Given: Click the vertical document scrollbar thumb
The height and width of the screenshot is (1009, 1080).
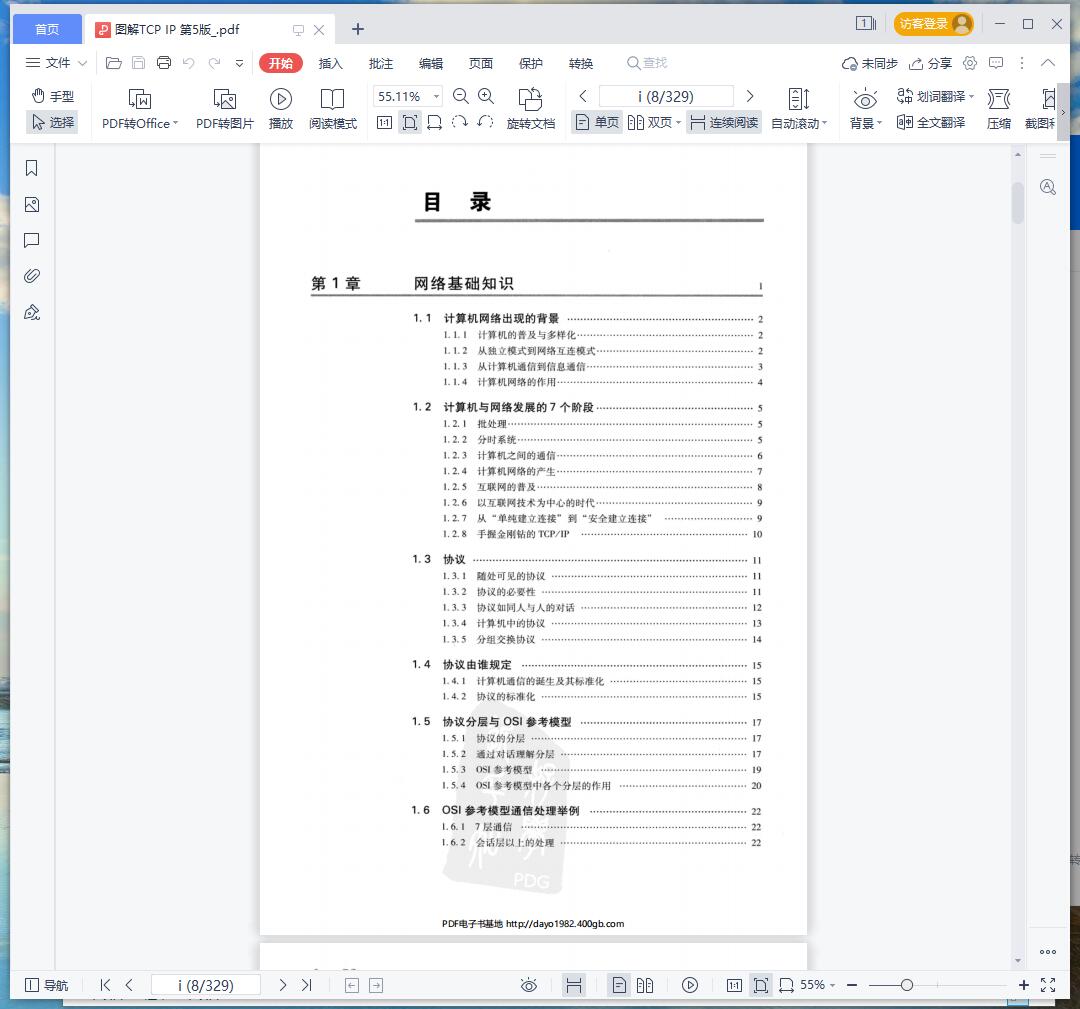Looking at the screenshot, I should coord(1017,202).
